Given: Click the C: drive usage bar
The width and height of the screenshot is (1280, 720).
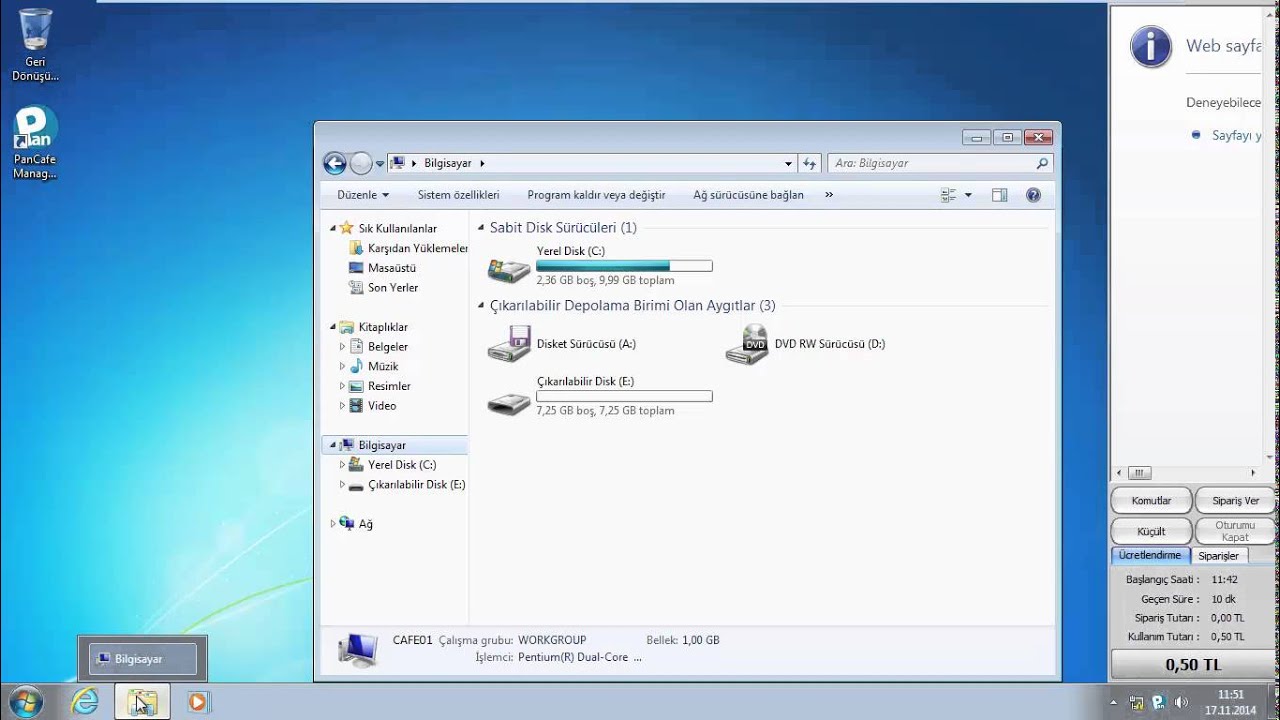Looking at the screenshot, I should coord(624,266).
